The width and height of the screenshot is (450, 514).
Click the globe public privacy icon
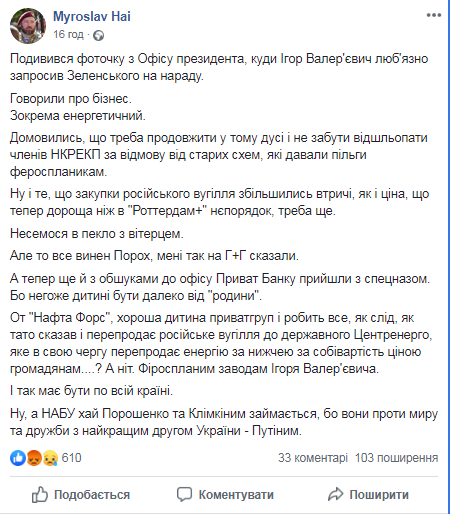[x=98, y=35]
